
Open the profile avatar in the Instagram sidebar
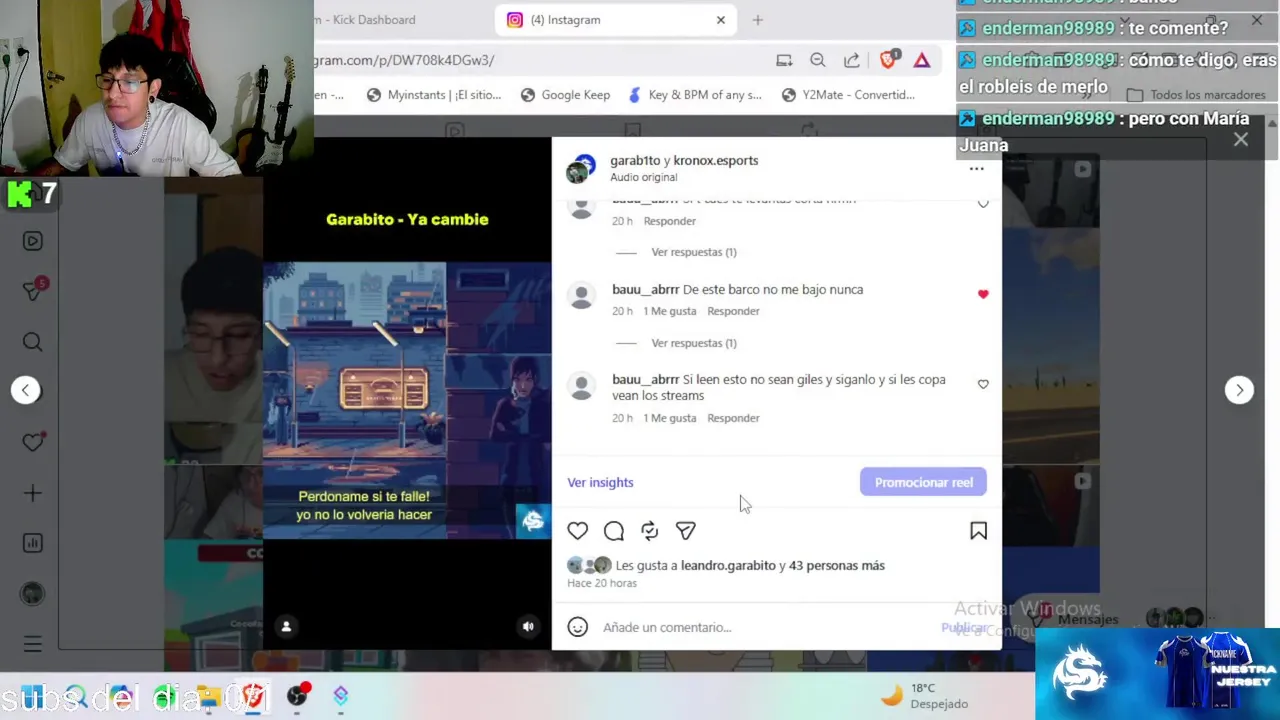tap(32, 593)
